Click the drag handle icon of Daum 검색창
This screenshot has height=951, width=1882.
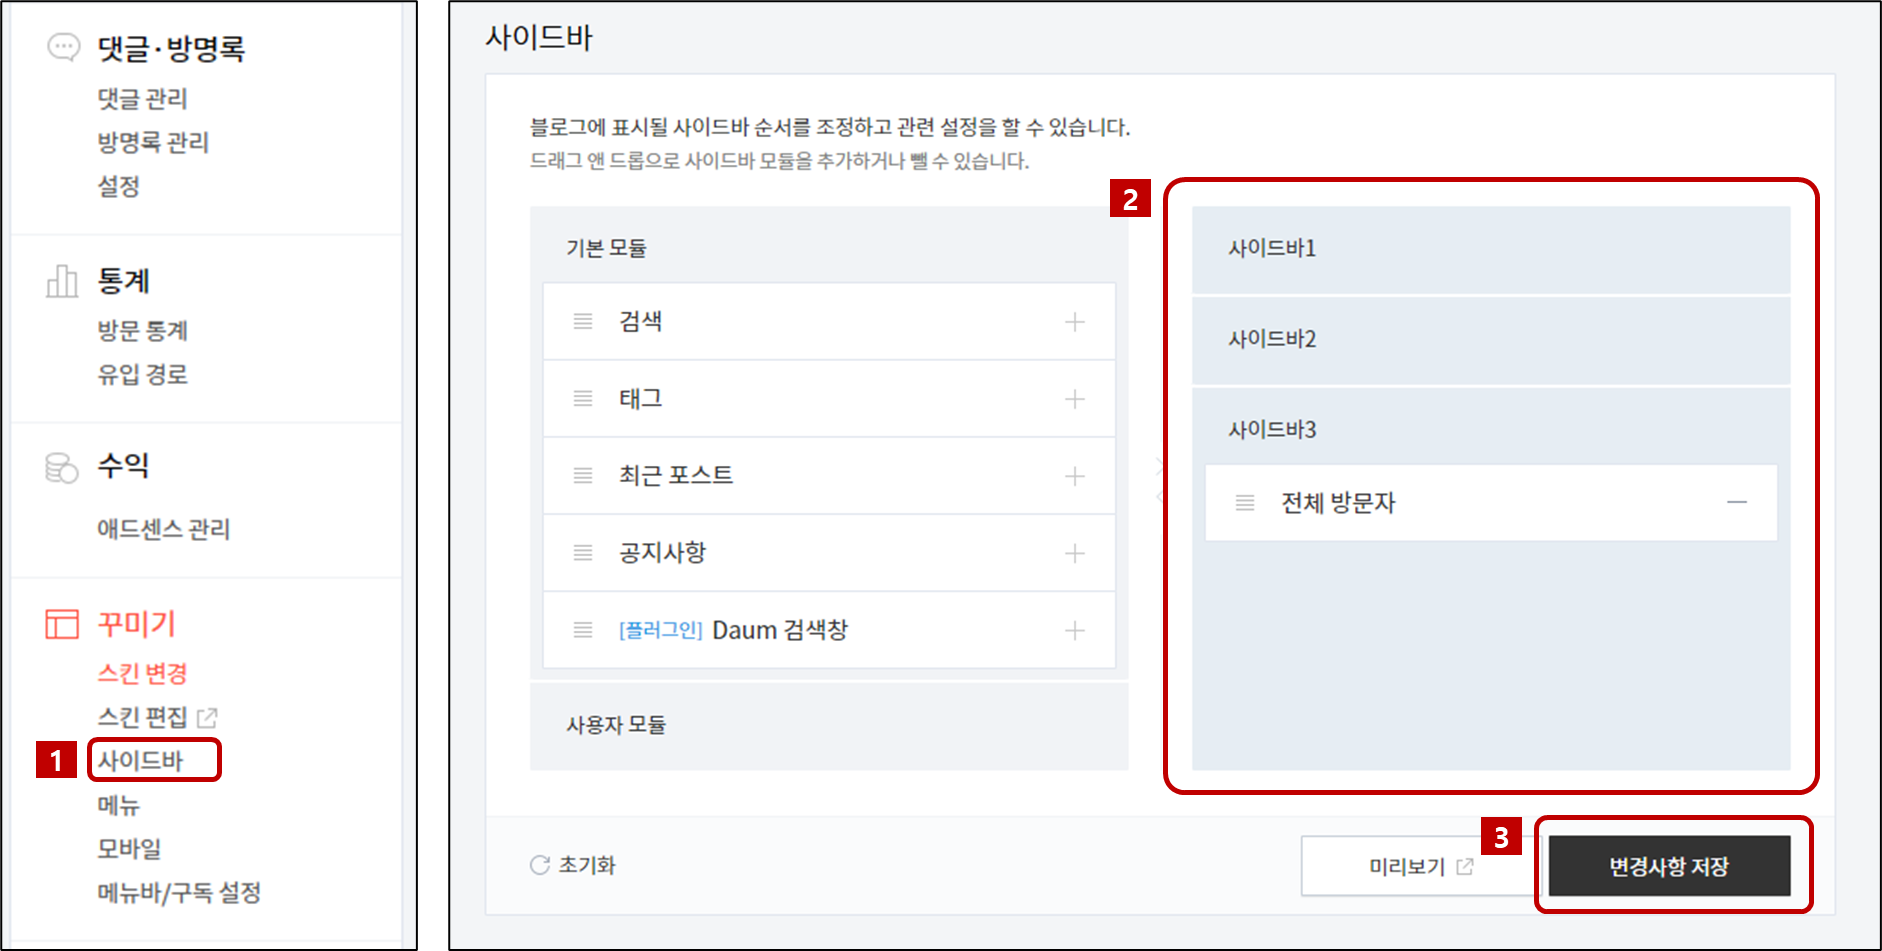583,630
